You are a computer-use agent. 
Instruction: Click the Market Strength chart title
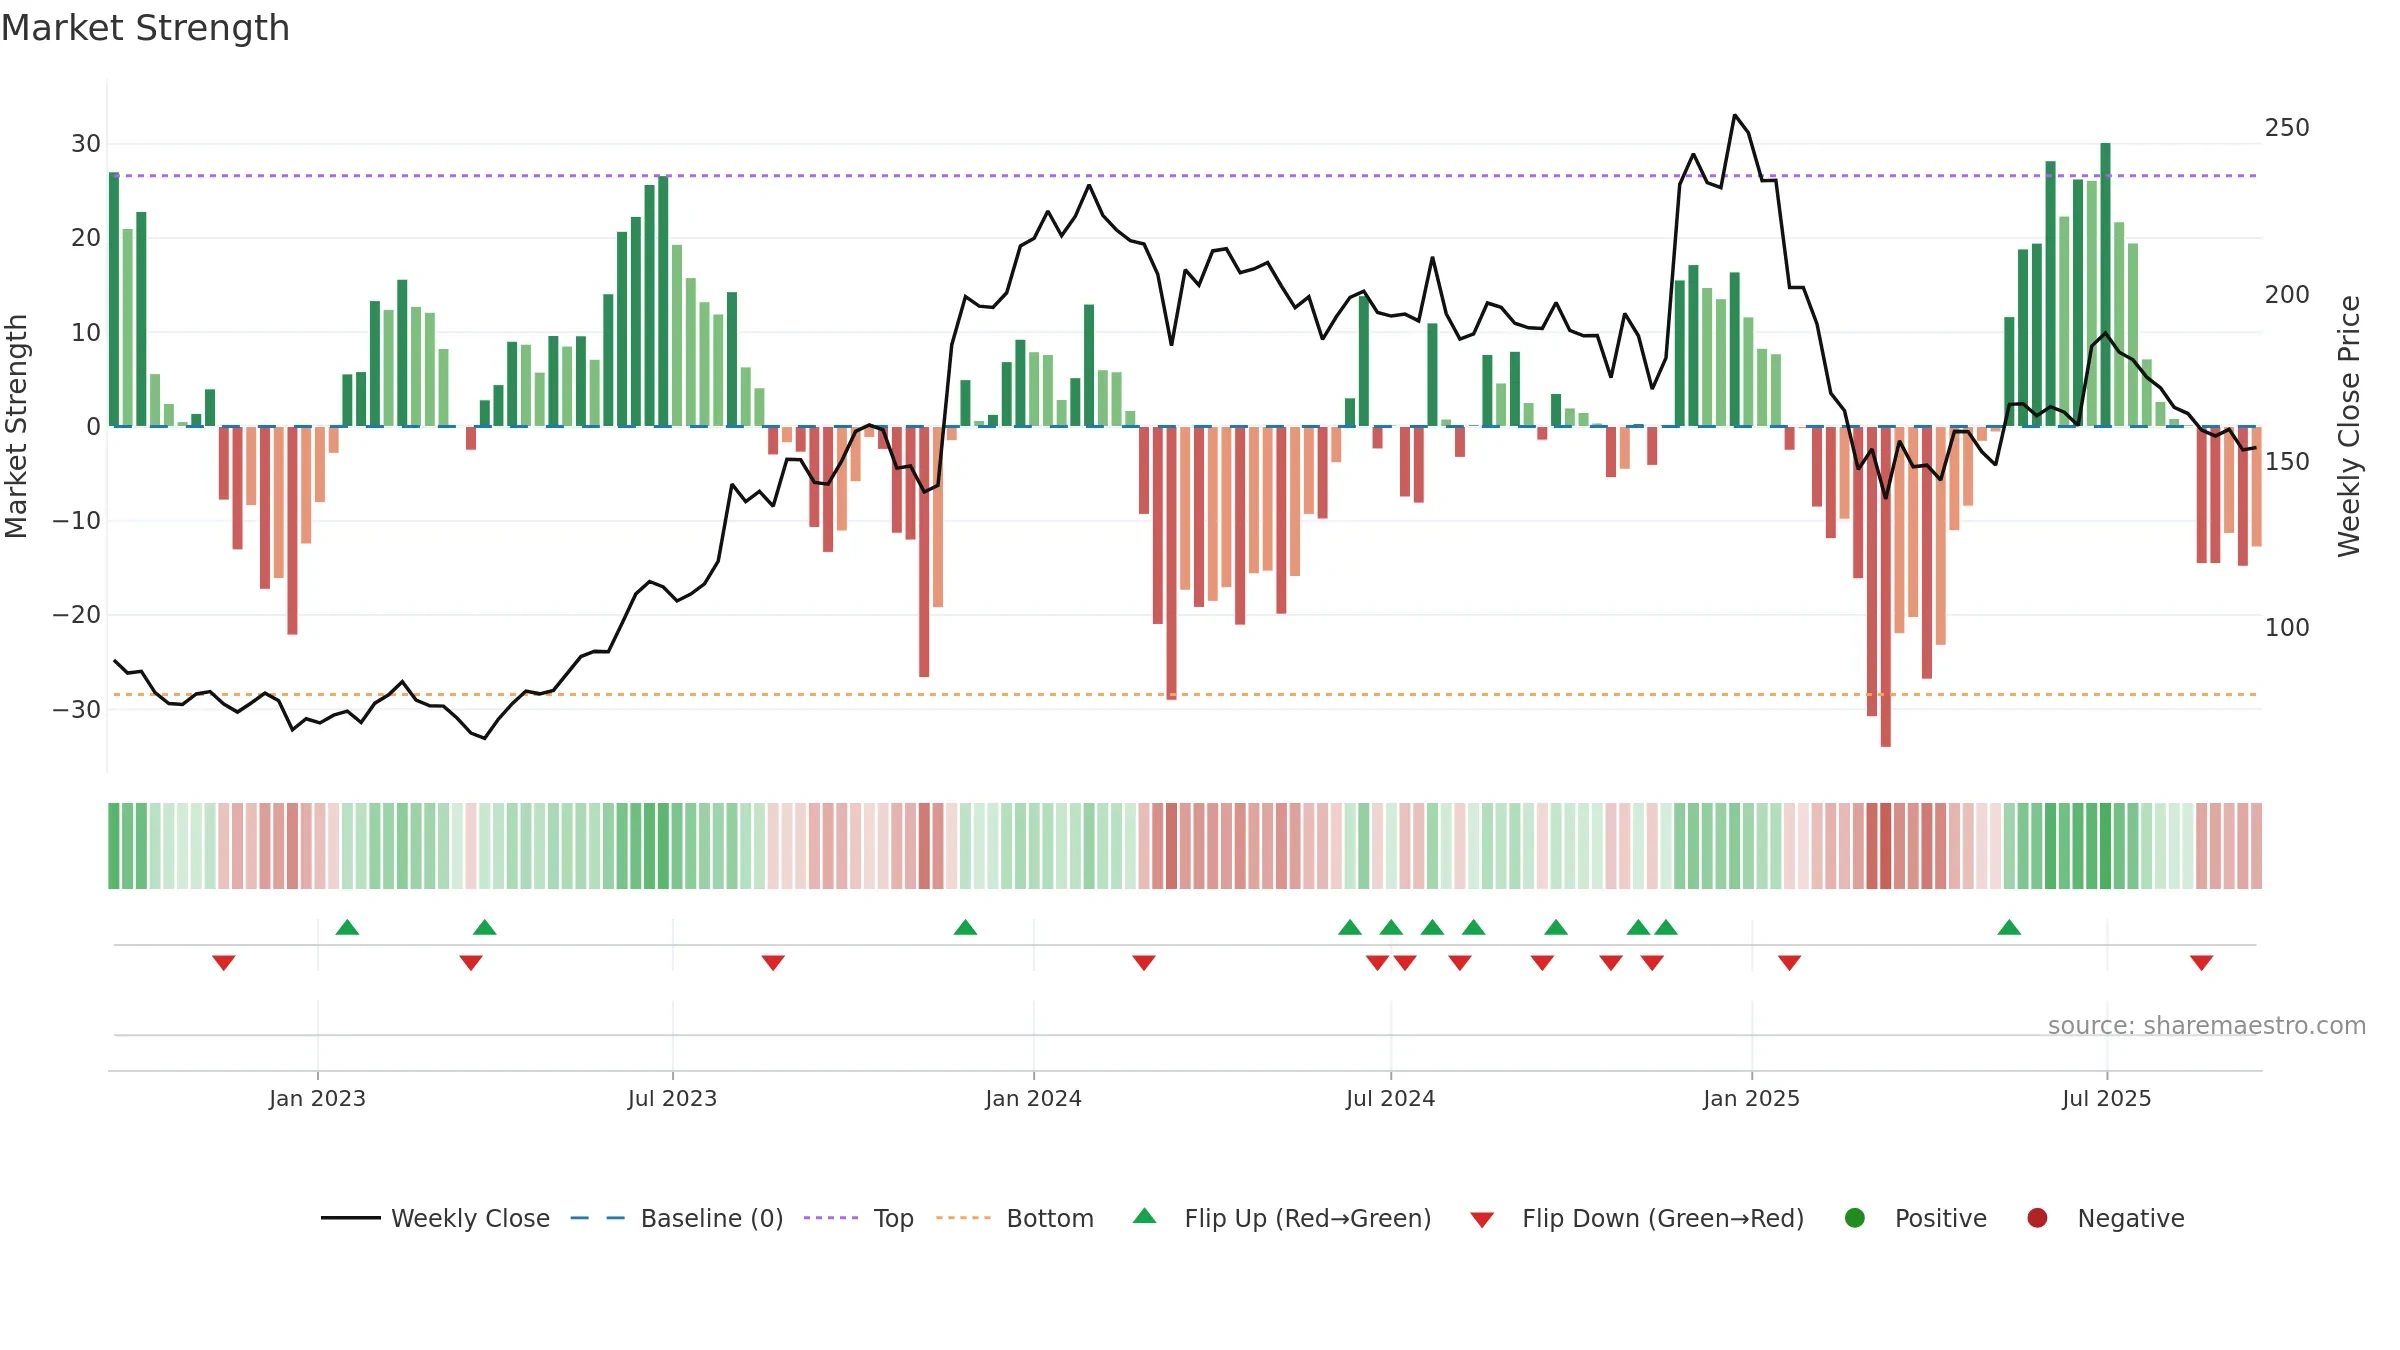pyautogui.click(x=145, y=28)
